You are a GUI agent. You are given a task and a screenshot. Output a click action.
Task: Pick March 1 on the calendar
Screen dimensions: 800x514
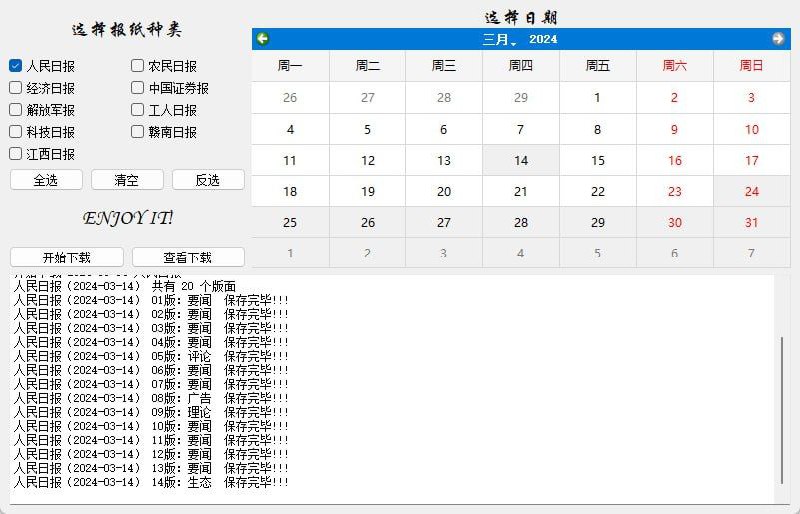tap(597, 97)
